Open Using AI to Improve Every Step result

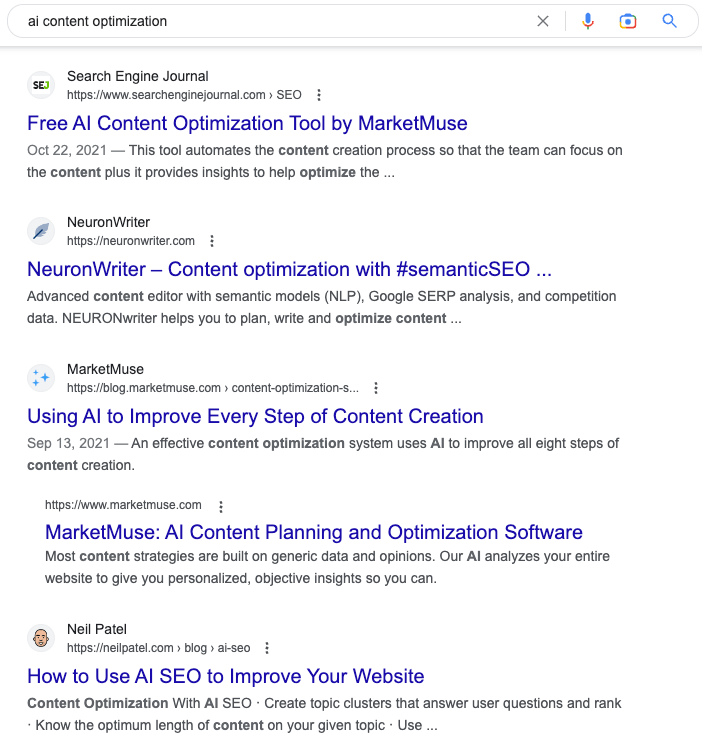coord(255,416)
